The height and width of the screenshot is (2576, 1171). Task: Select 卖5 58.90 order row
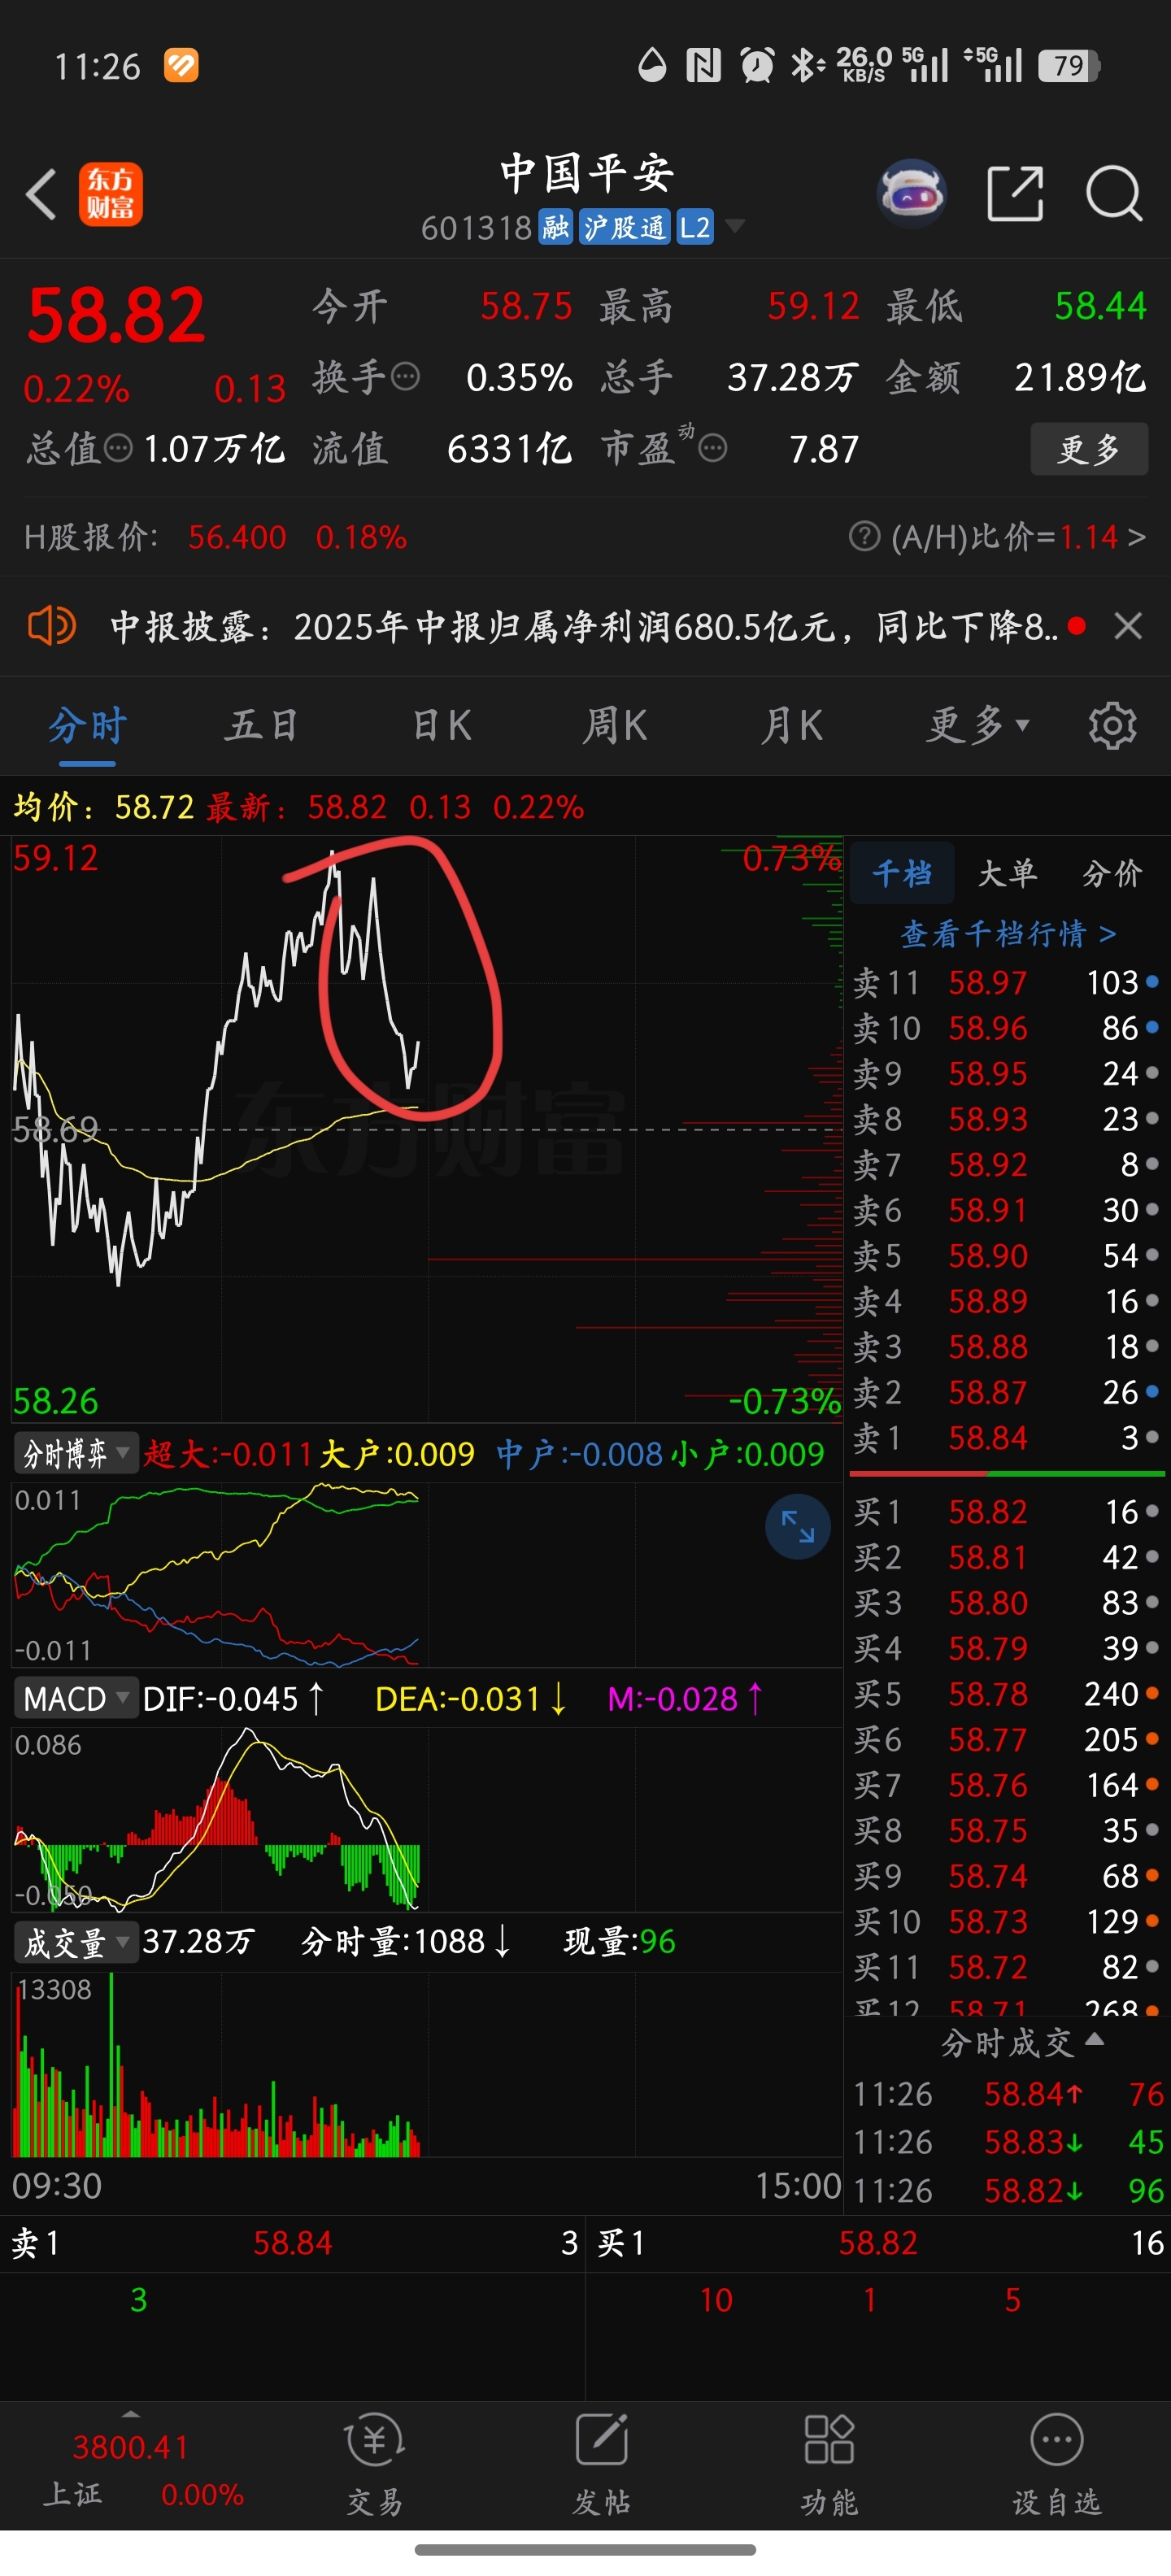[1006, 1255]
